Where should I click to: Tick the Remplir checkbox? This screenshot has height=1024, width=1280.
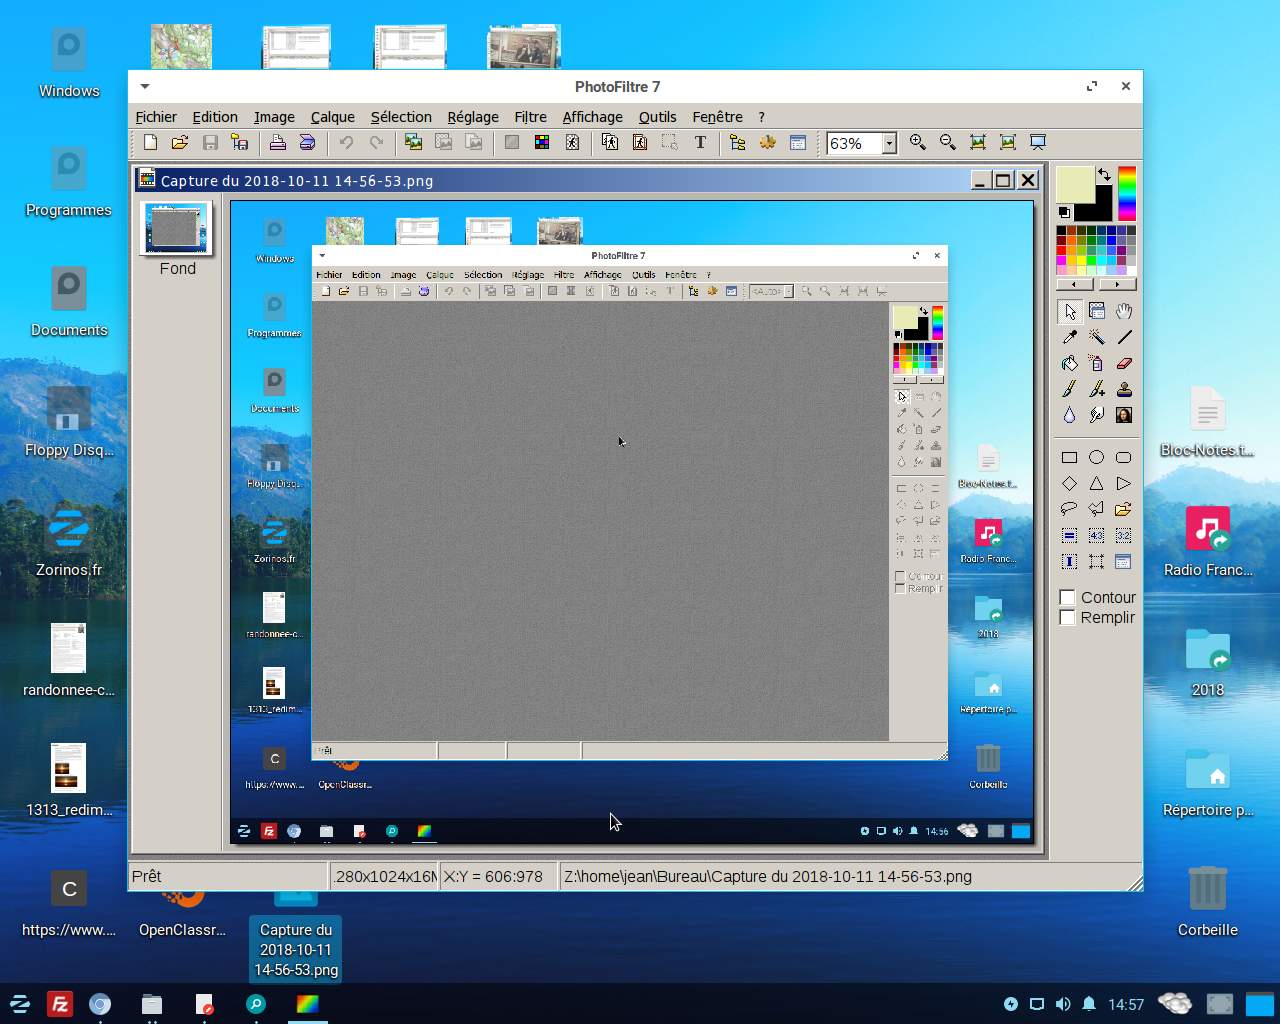1067,617
